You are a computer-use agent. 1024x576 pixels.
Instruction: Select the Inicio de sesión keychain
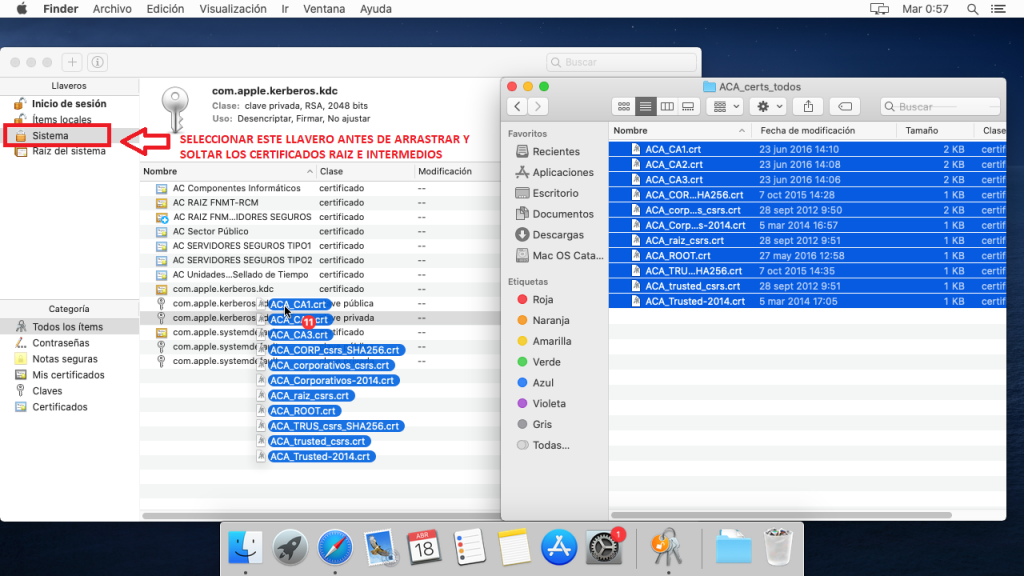click(69, 104)
